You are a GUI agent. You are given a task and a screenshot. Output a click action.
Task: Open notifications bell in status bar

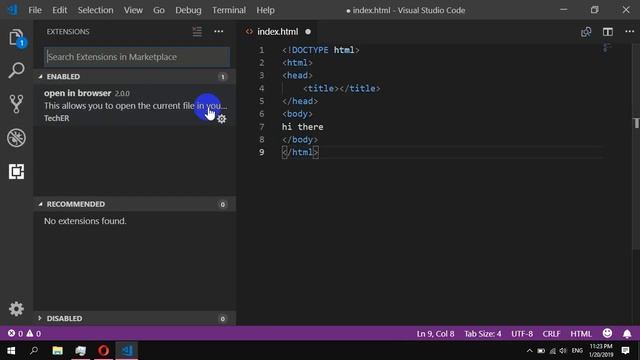627,333
